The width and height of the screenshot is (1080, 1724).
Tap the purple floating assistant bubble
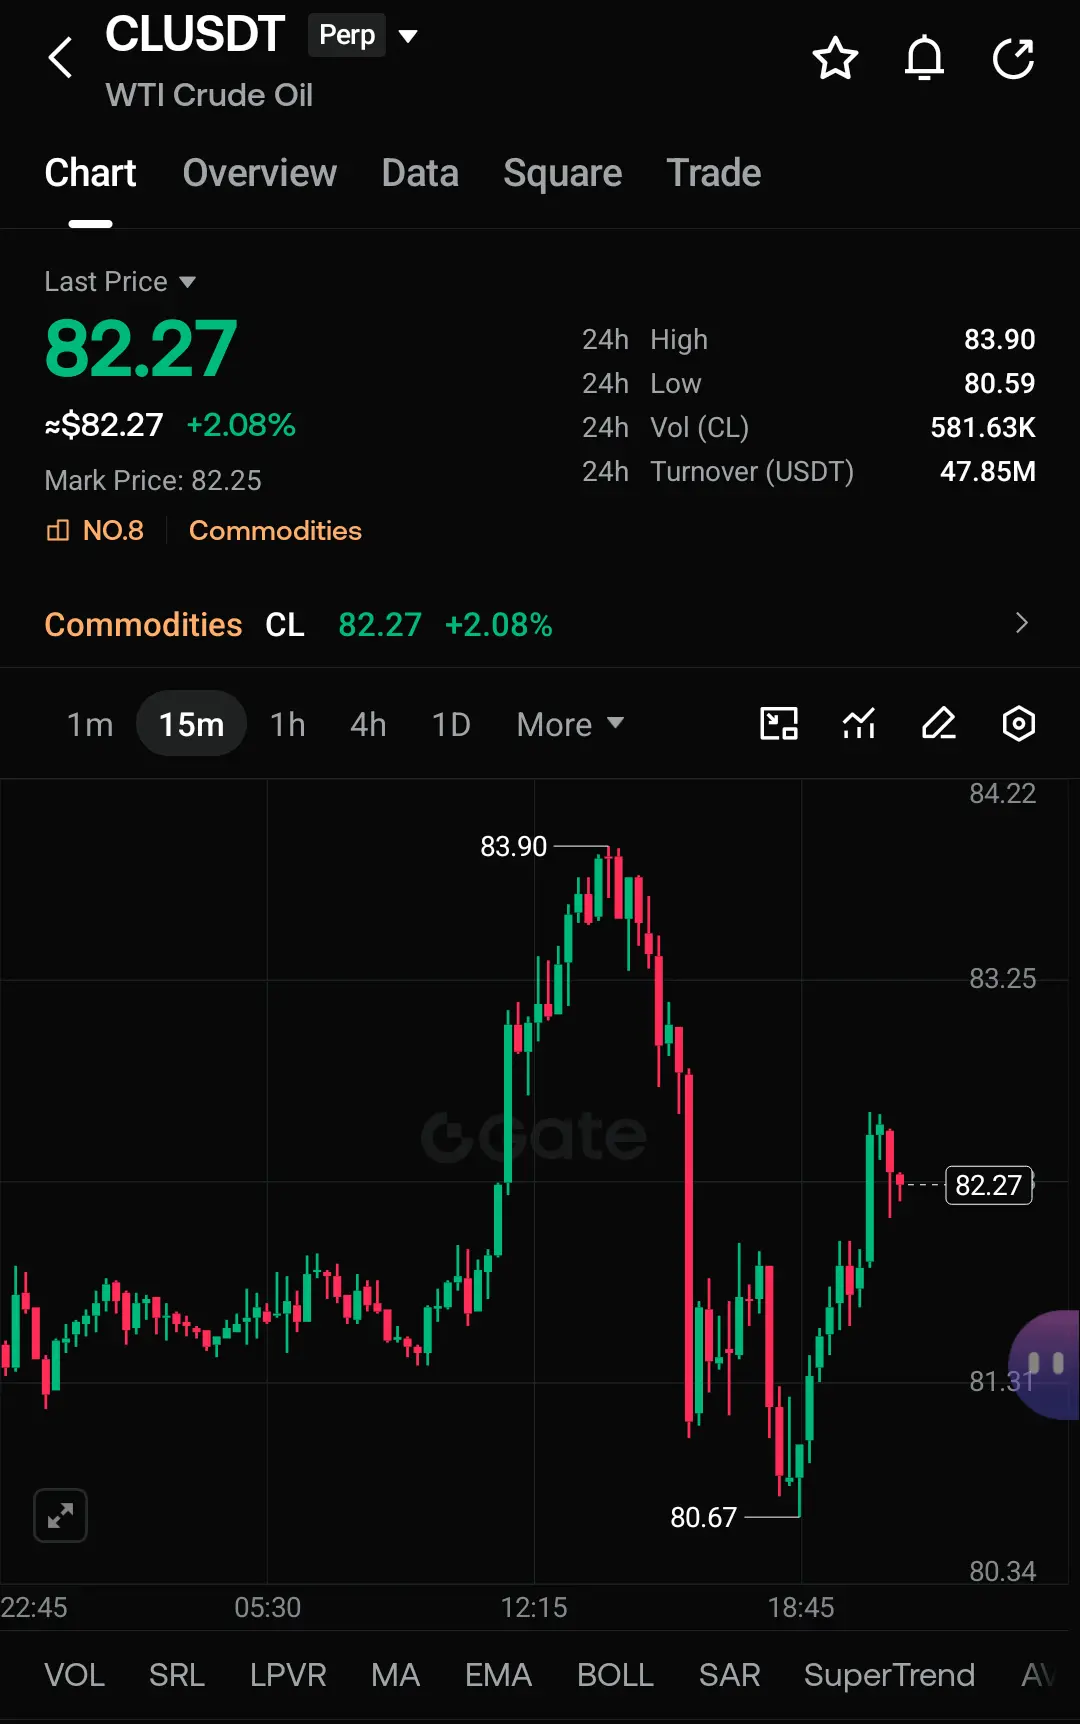point(1045,1365)
